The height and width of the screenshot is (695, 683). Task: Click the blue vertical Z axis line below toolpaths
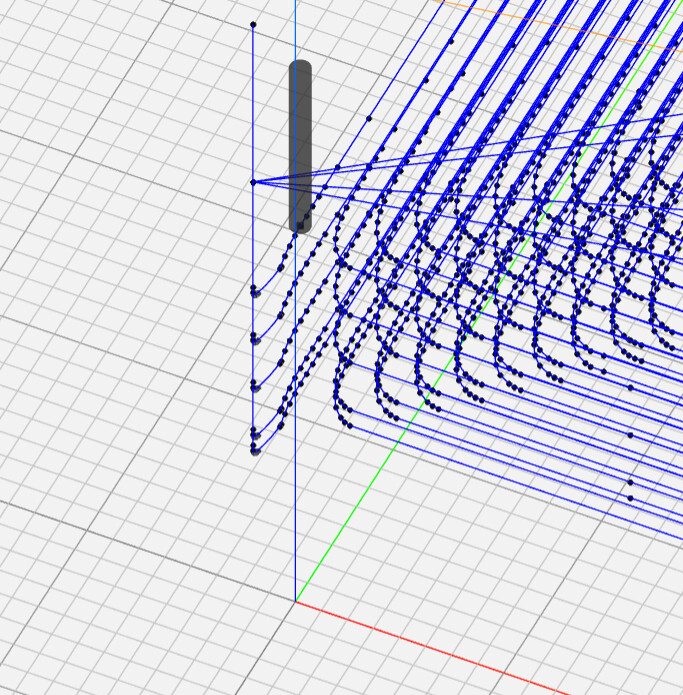pyautogui.click(x=295, y=520)
